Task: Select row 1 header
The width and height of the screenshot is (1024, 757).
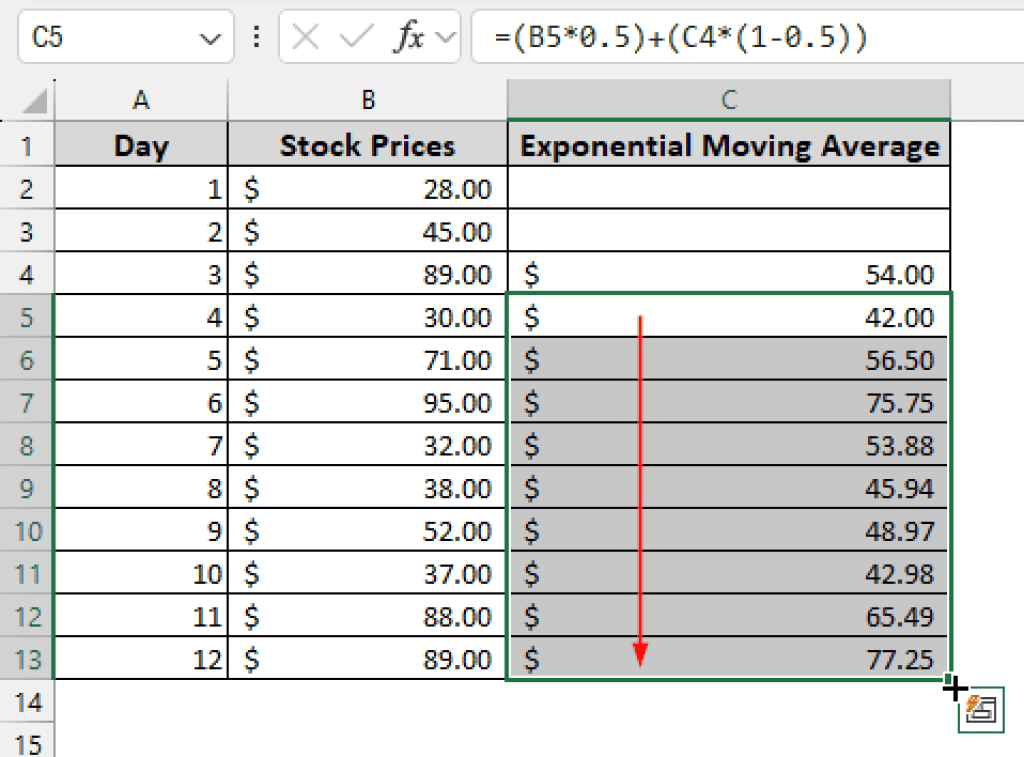Action: tap(27, 145)
